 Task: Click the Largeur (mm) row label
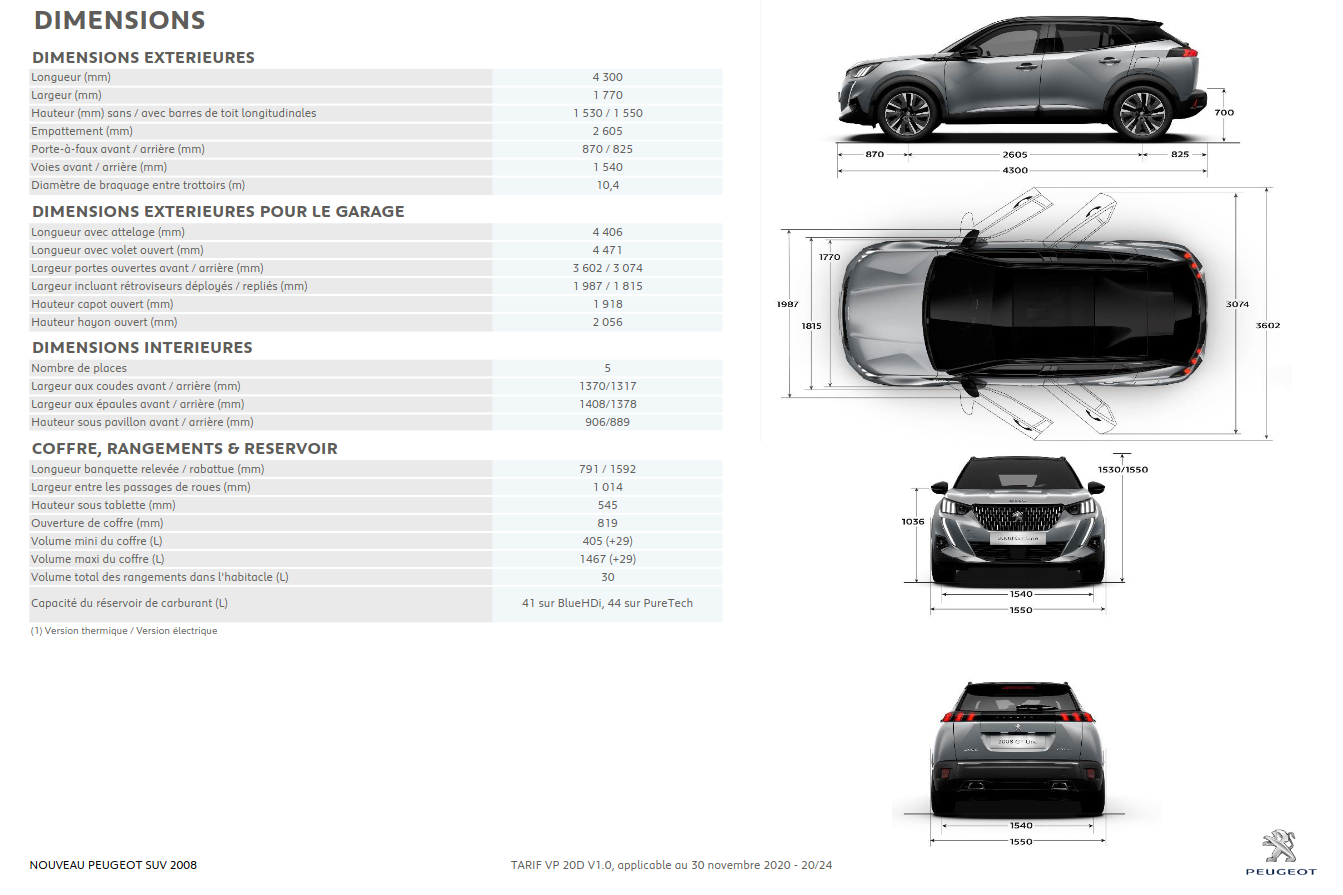pyautogui.click(x=66, y=95)
